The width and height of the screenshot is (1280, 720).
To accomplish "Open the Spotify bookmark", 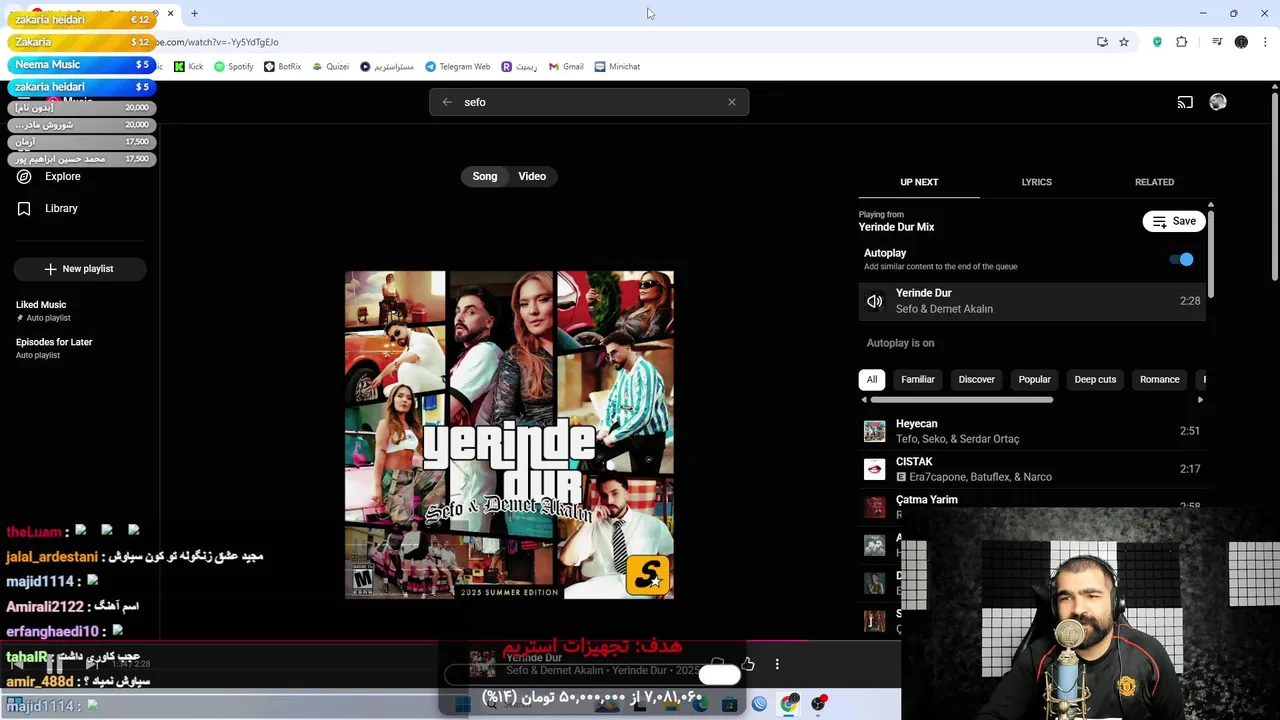I will pos(233,67).
